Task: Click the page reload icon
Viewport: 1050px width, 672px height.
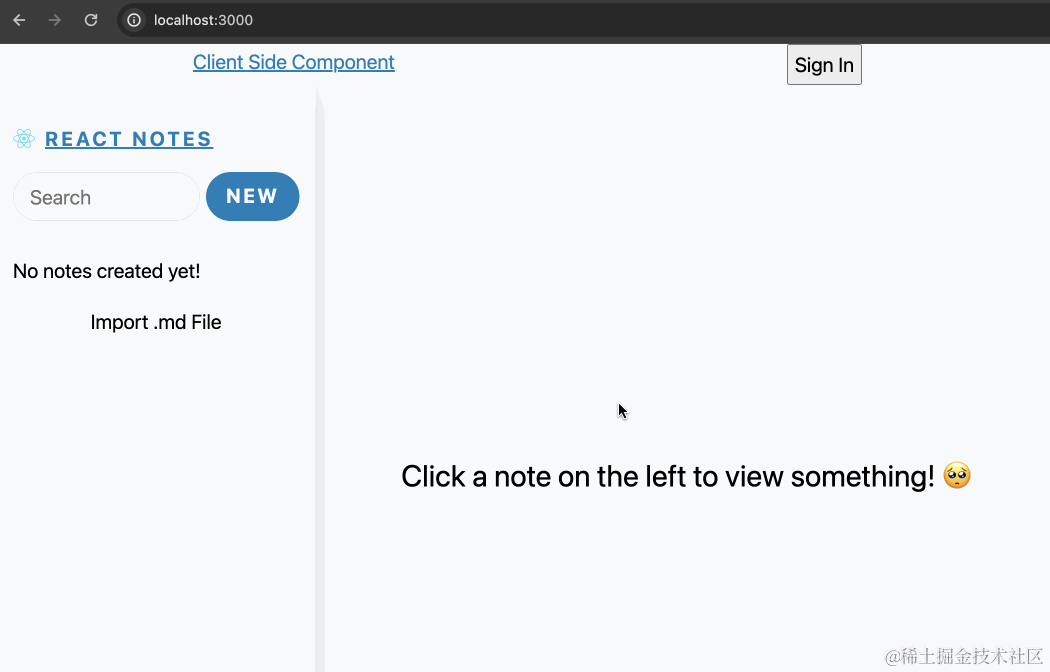Action: pos(91,19)
